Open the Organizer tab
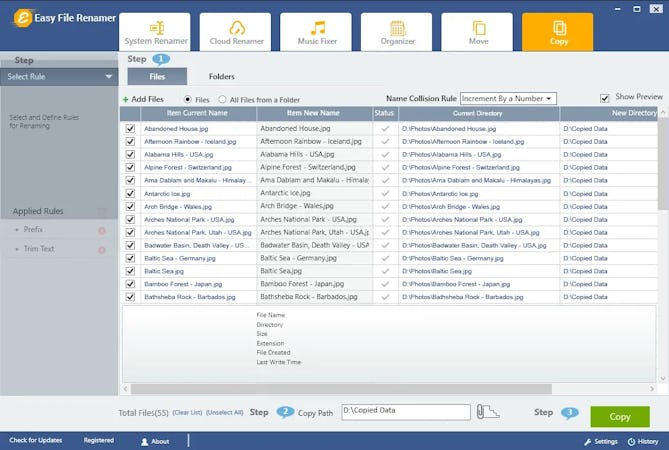Screen dimensions: 669x450 397,32
